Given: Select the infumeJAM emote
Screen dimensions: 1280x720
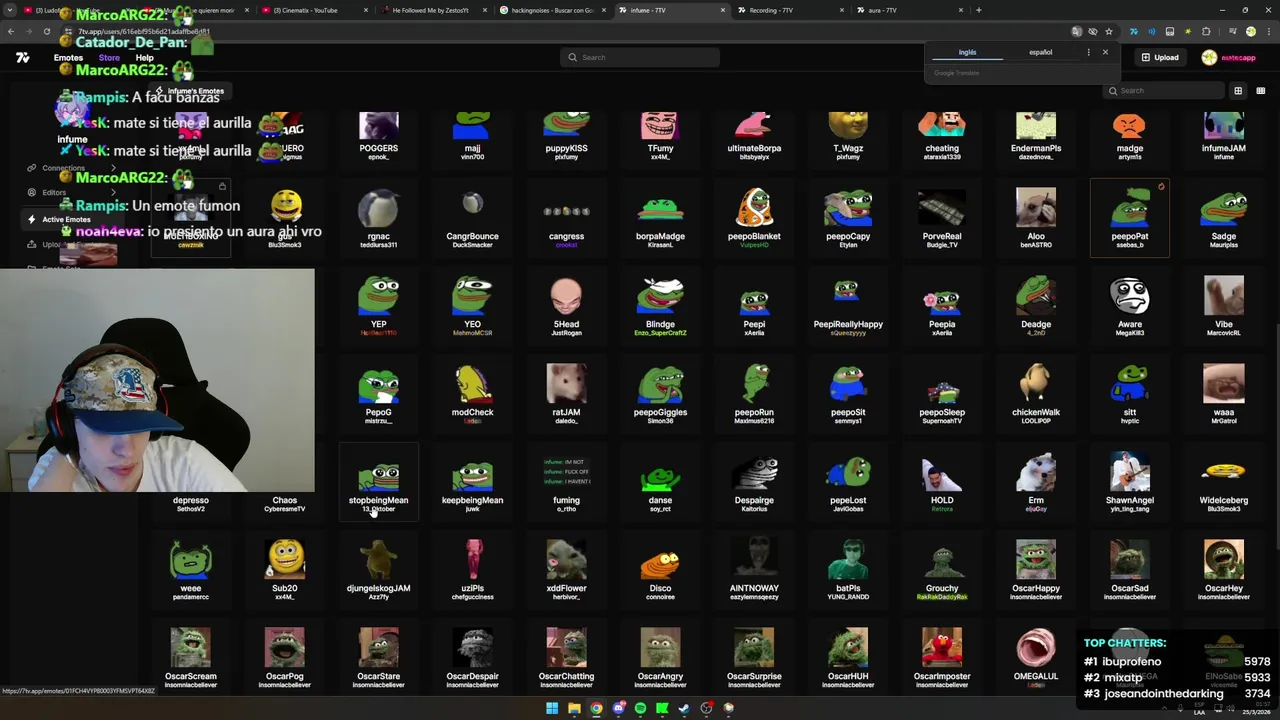Looking at the screenshot, I should point(1224,136).
